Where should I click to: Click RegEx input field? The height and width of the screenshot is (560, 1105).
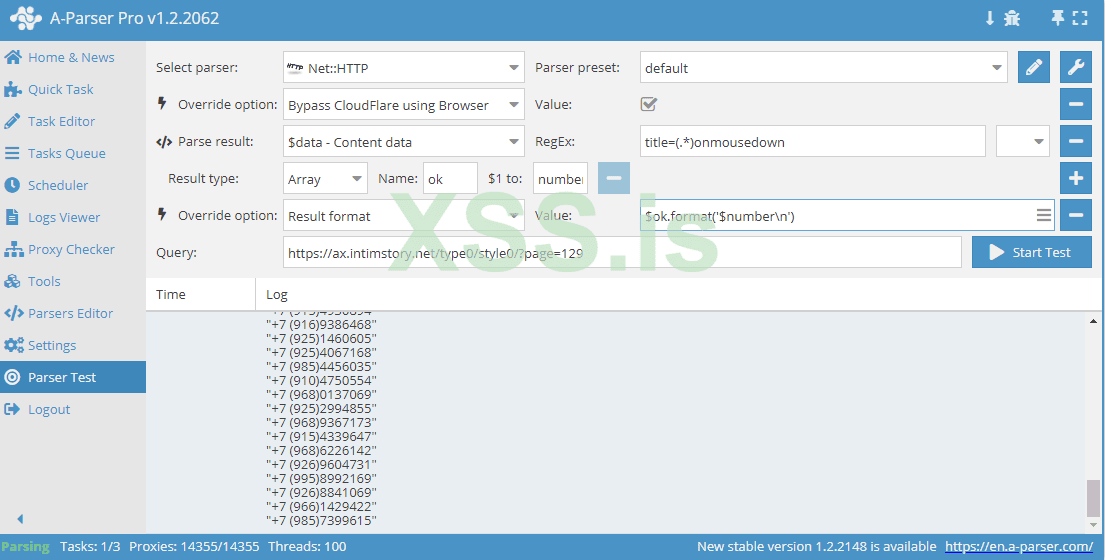pyautogui.click(x=813, y=142)
